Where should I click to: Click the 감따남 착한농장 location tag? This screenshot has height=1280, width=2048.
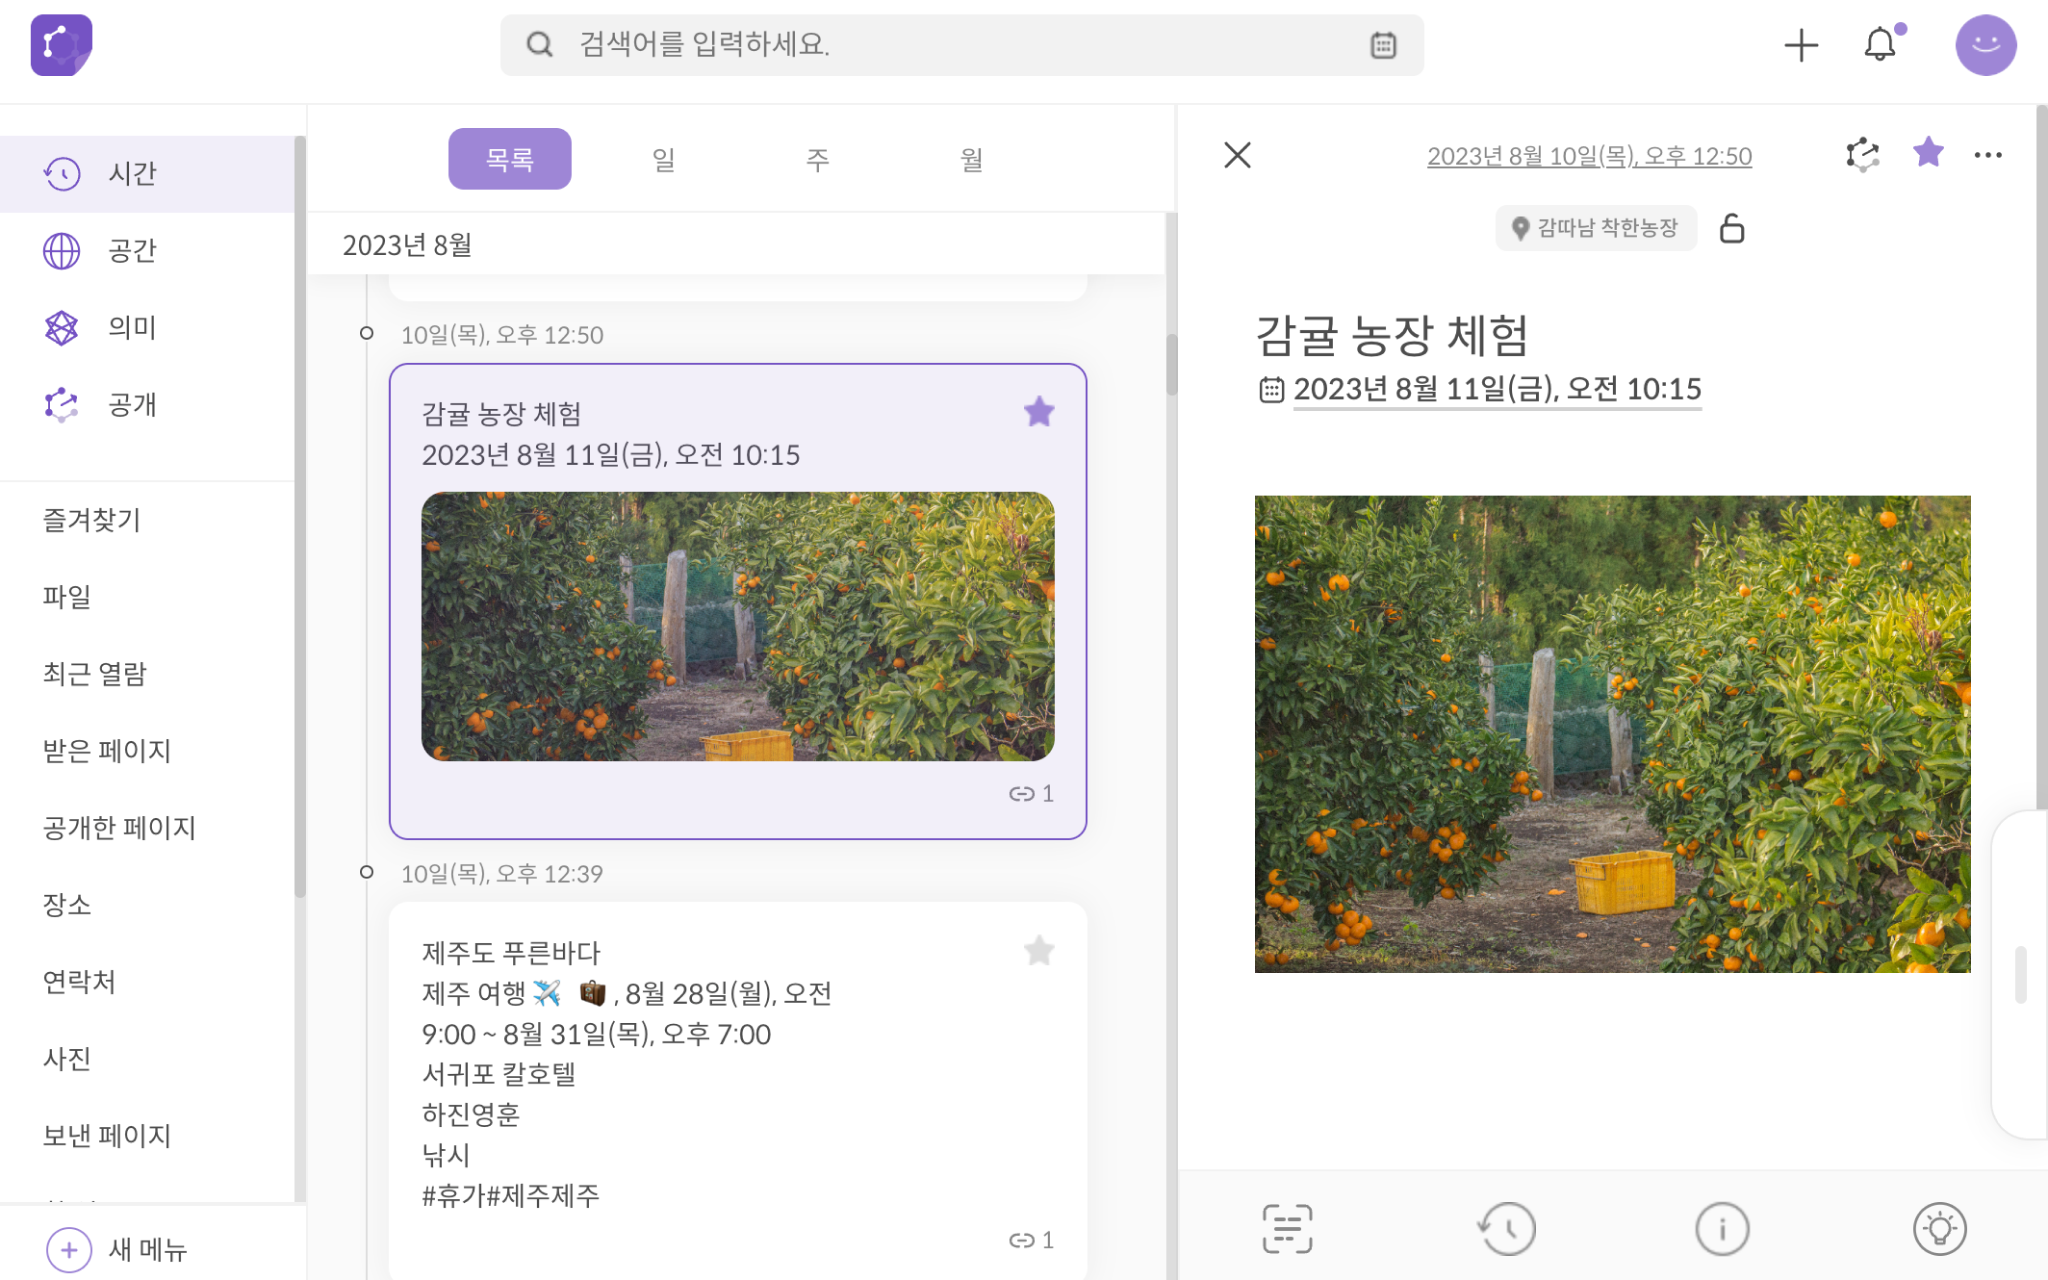point(1596,228)
